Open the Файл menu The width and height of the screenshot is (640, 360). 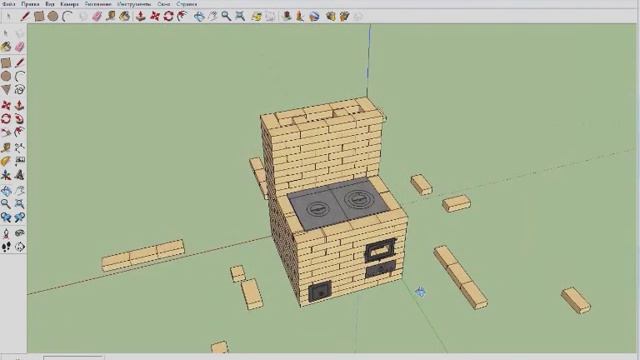coord(9,4)
